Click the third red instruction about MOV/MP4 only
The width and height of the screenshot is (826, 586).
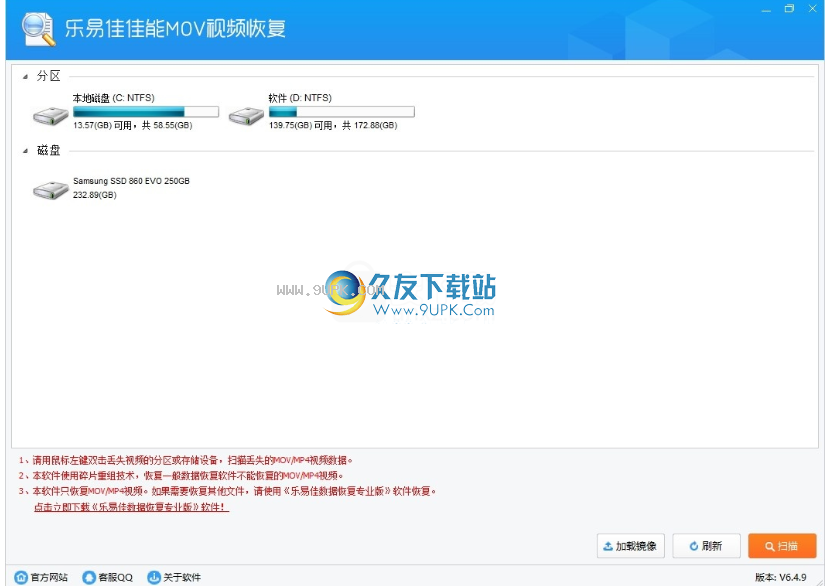click(x=228, y=491)
